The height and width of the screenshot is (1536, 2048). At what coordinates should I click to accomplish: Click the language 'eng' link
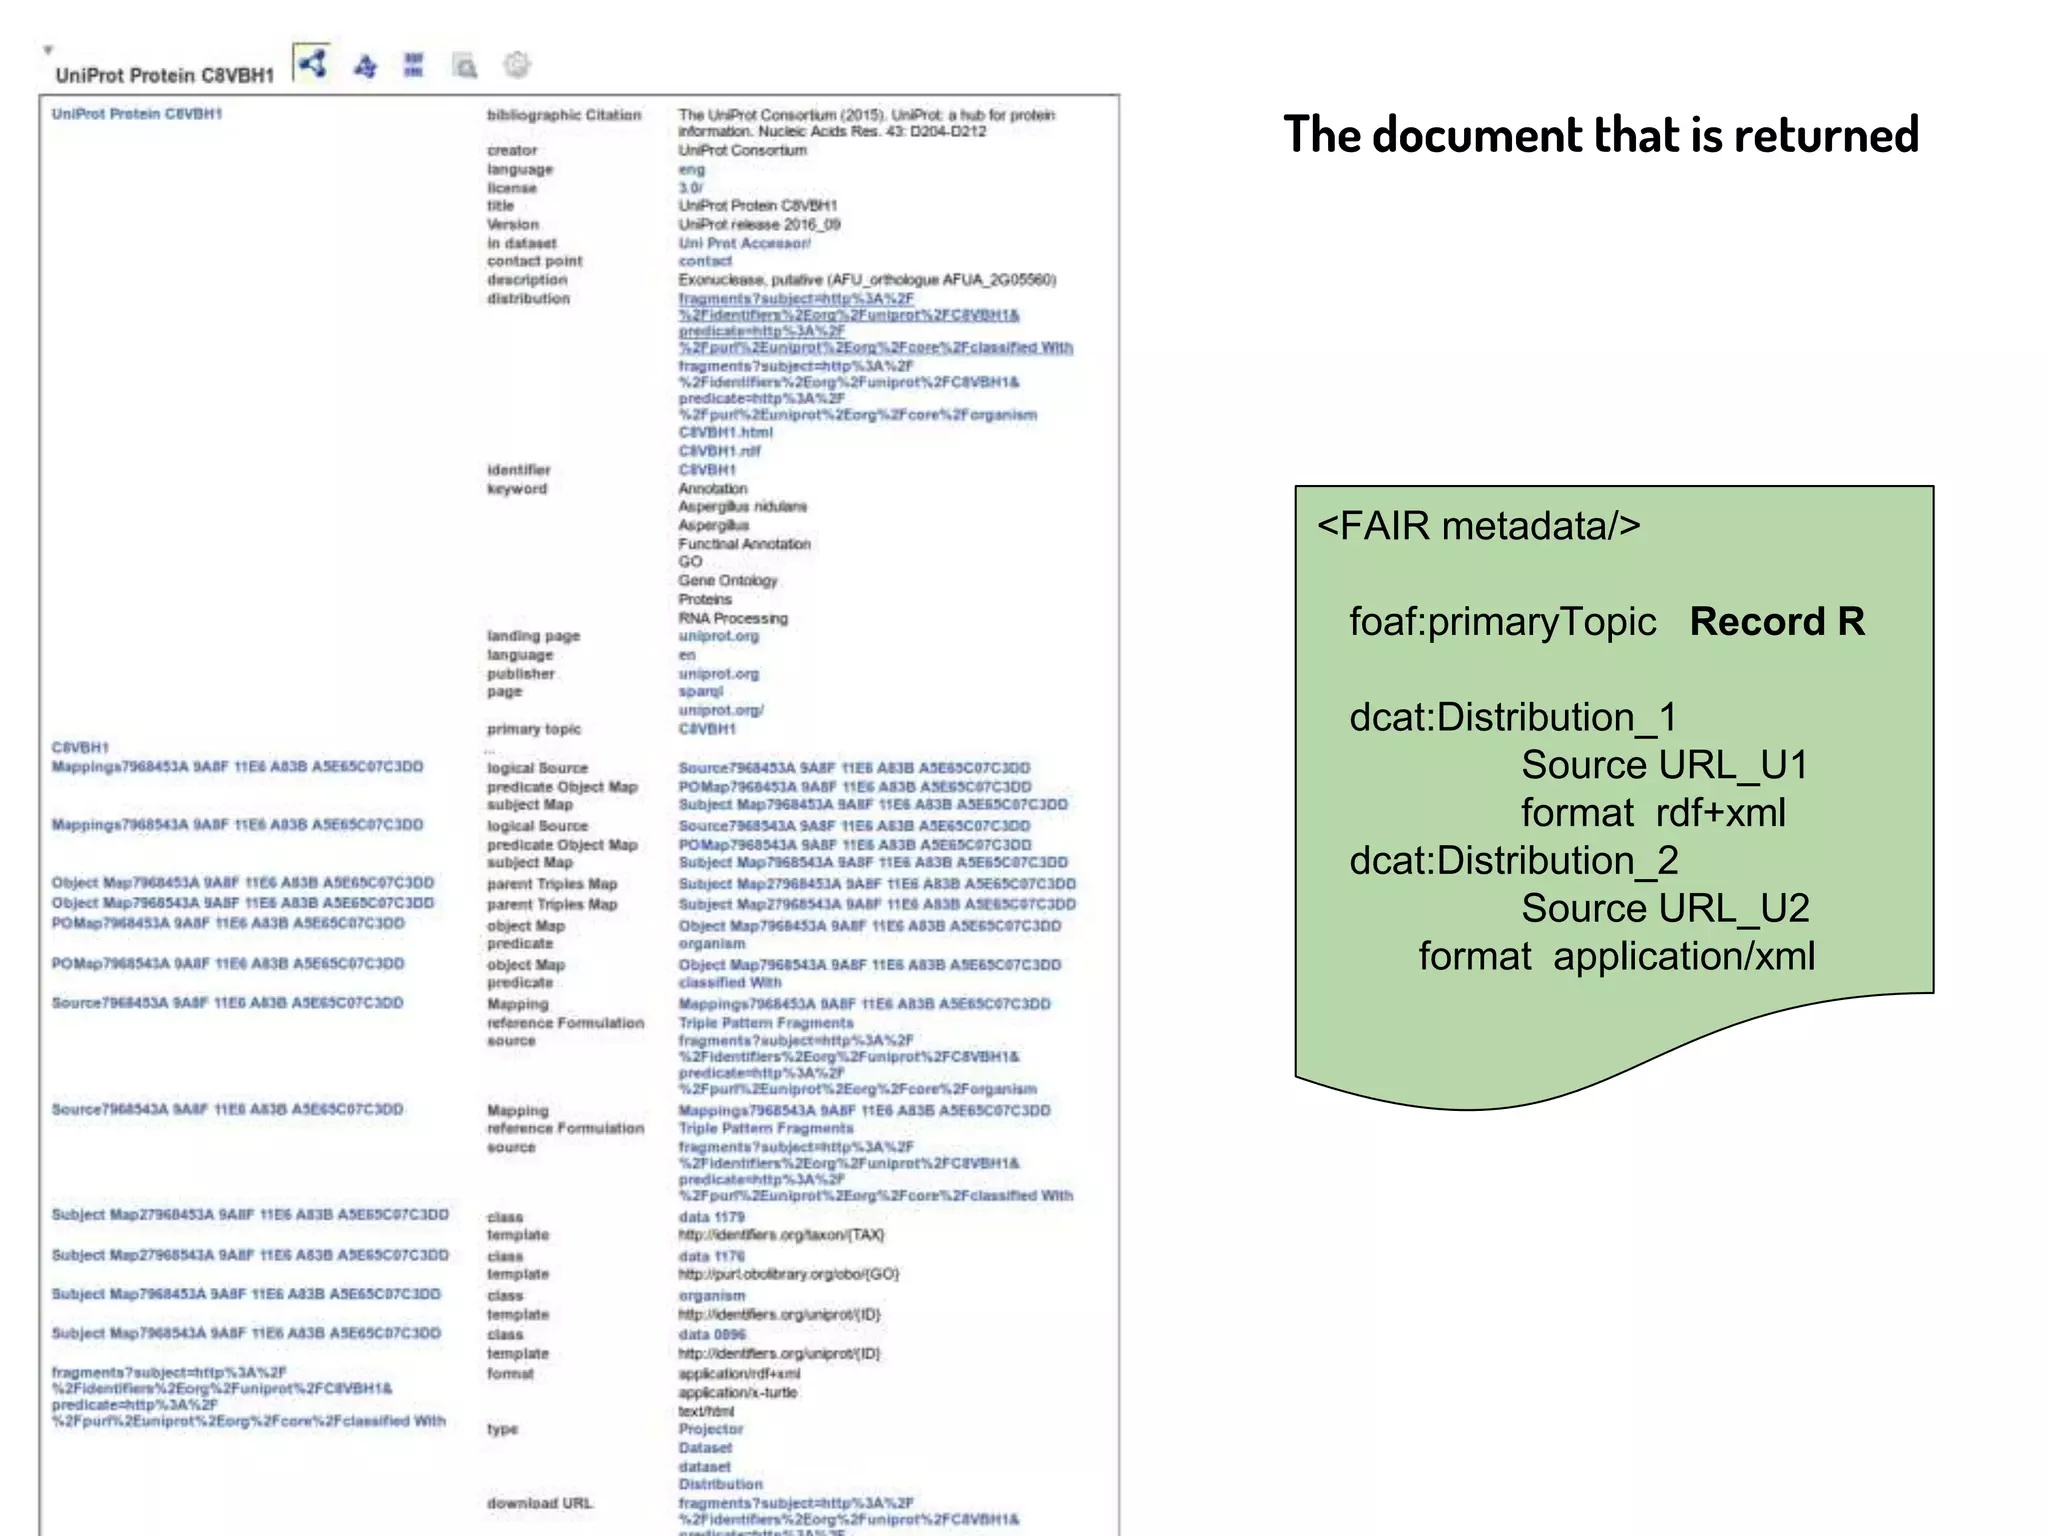pos(692,170)
